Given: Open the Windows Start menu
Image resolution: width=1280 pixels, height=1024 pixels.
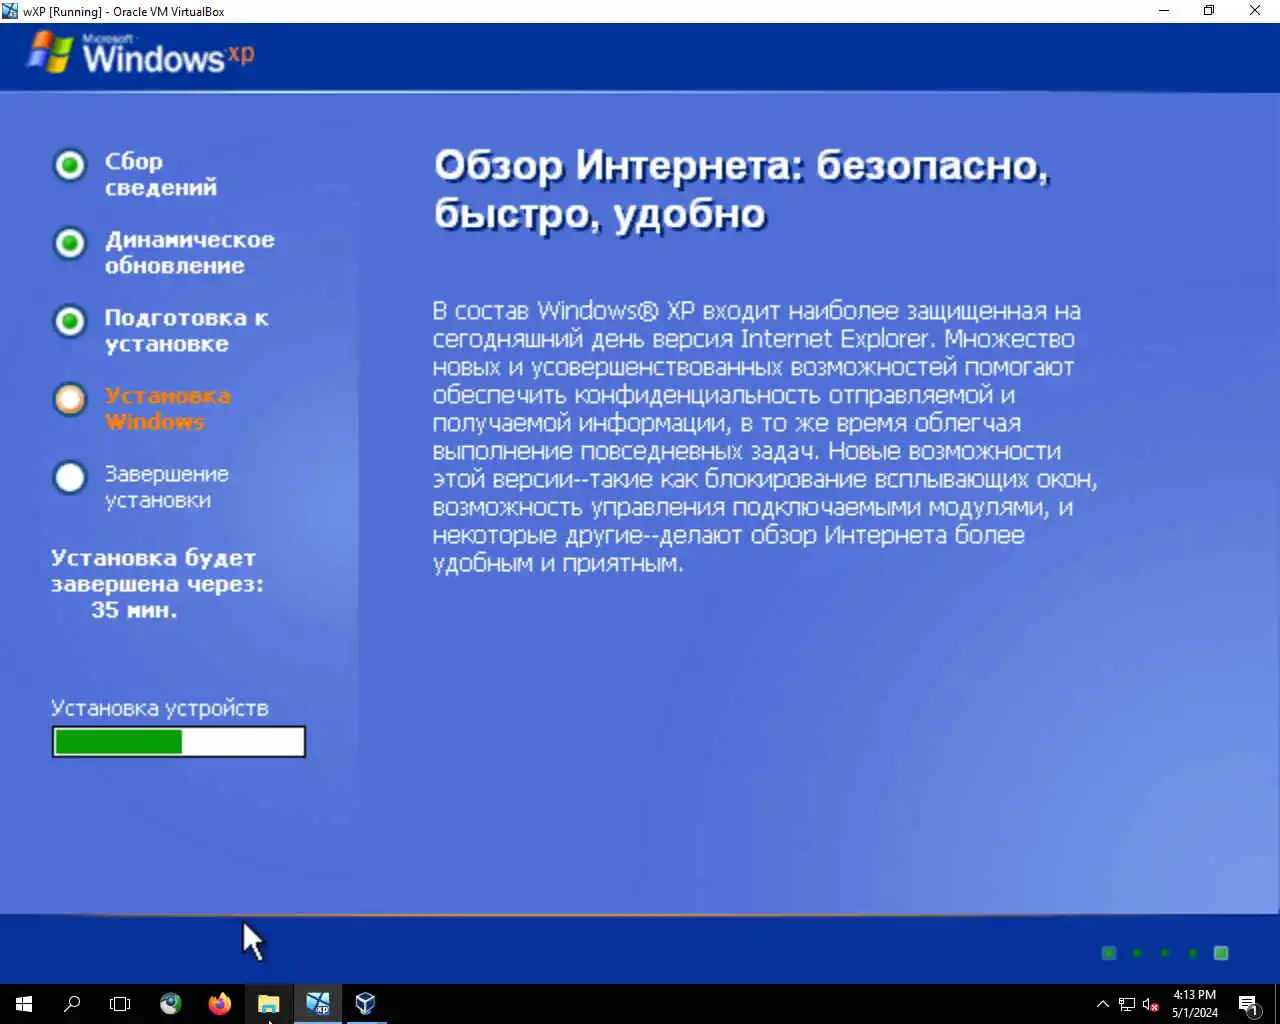Looking at the screenshot, I should pyautogui.click(x=24, y=1004).
